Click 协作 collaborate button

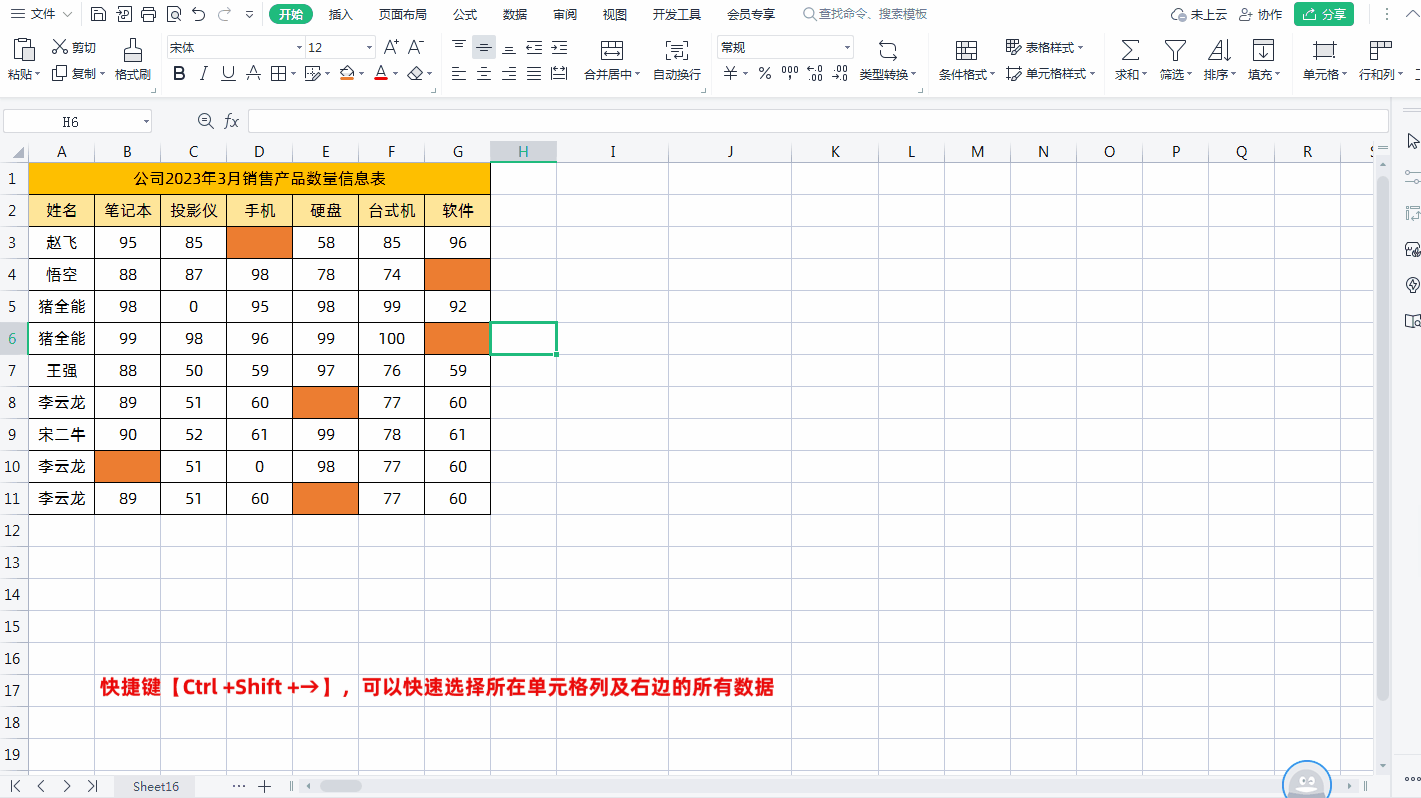click(x=1260, y=14)
